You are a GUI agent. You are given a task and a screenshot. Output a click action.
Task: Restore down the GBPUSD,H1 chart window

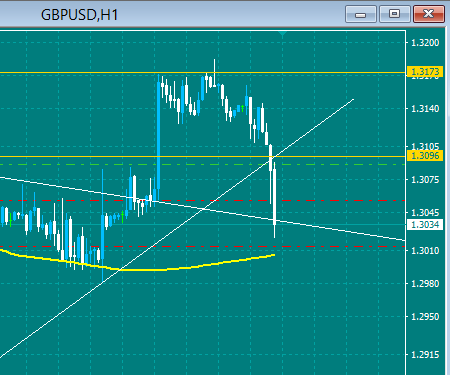395,14
